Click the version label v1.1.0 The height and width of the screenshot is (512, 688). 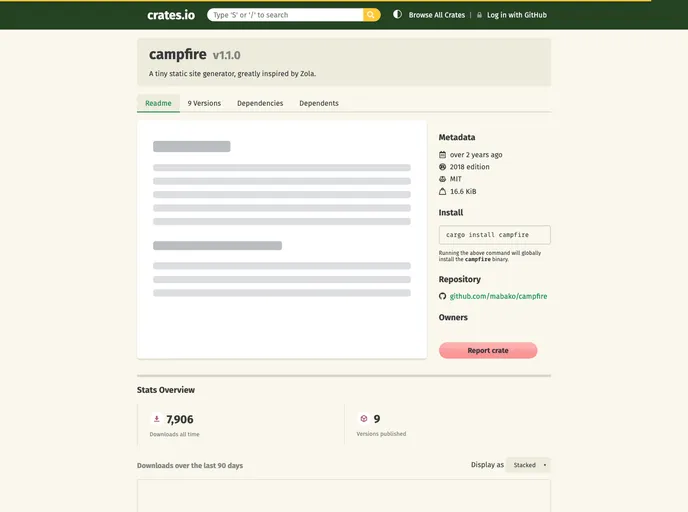pos(226,55)
